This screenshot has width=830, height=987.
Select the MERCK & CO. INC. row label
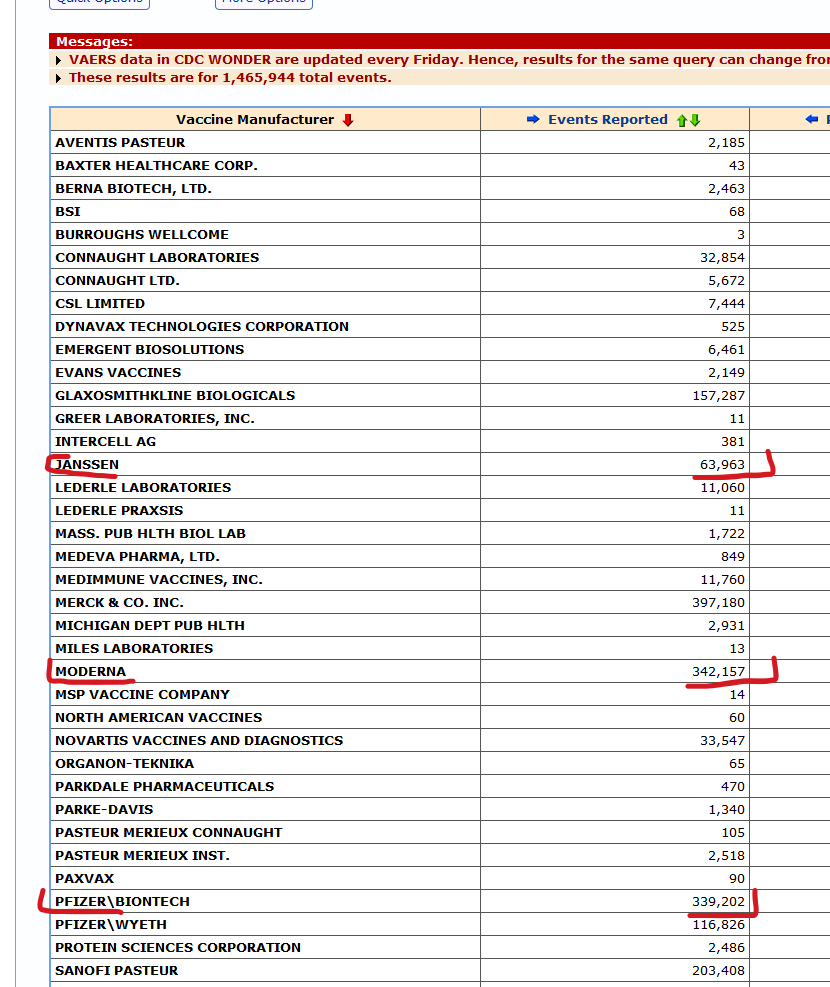click(119, 603)
